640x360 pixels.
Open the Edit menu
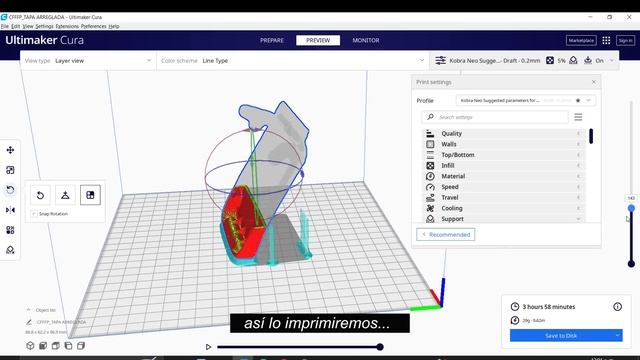[16, 26]
